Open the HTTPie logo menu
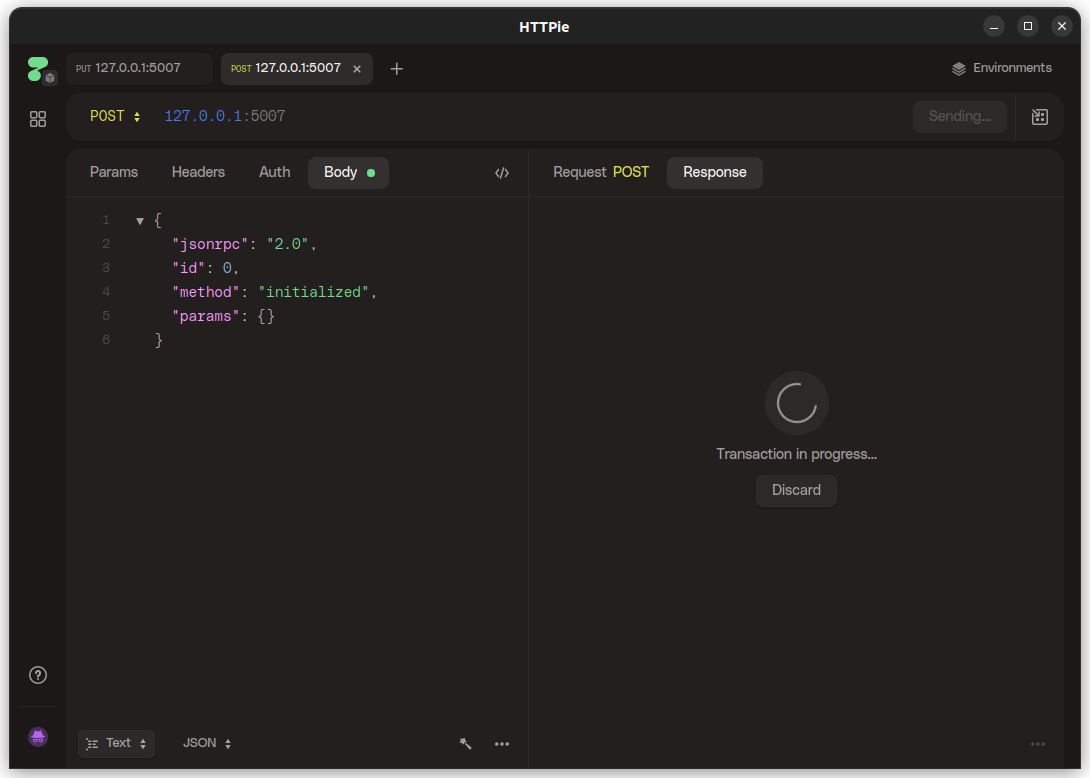Image resolution: width=1090 pixels, height=778 pixels. (x=38, y=68)
